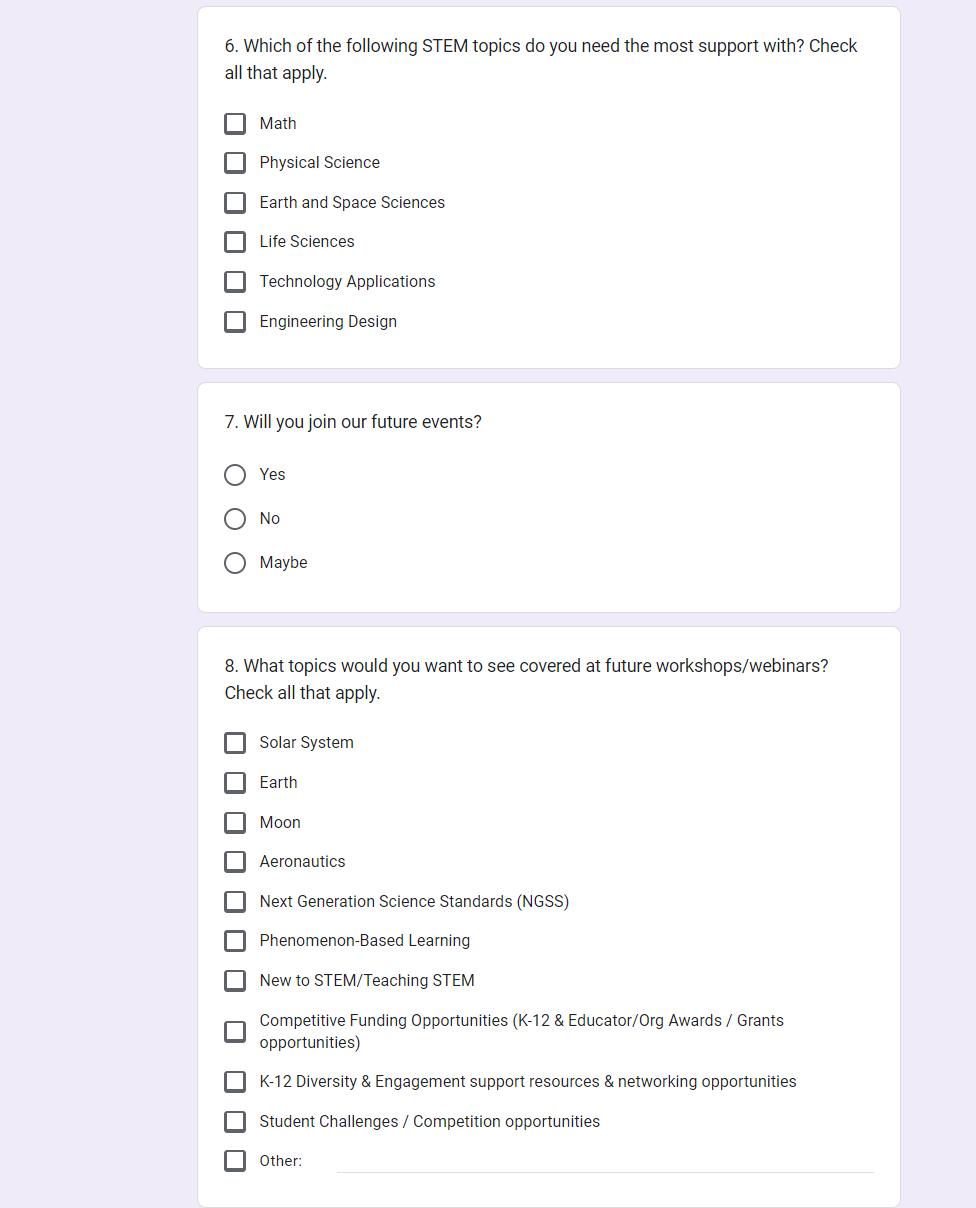The image size is (976, 1208).
Task: Select Yes for joining future events
Action: click(235, 475)
